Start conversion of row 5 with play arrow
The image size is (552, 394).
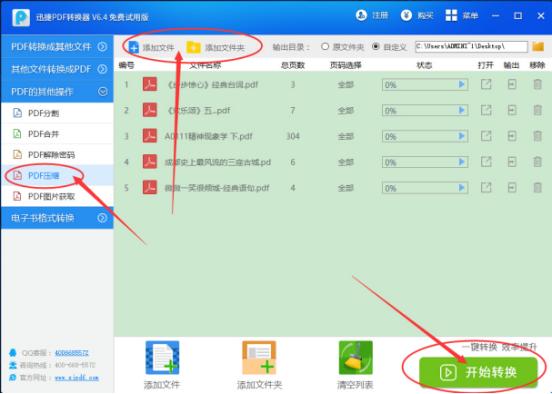click(x=462, y=188)
